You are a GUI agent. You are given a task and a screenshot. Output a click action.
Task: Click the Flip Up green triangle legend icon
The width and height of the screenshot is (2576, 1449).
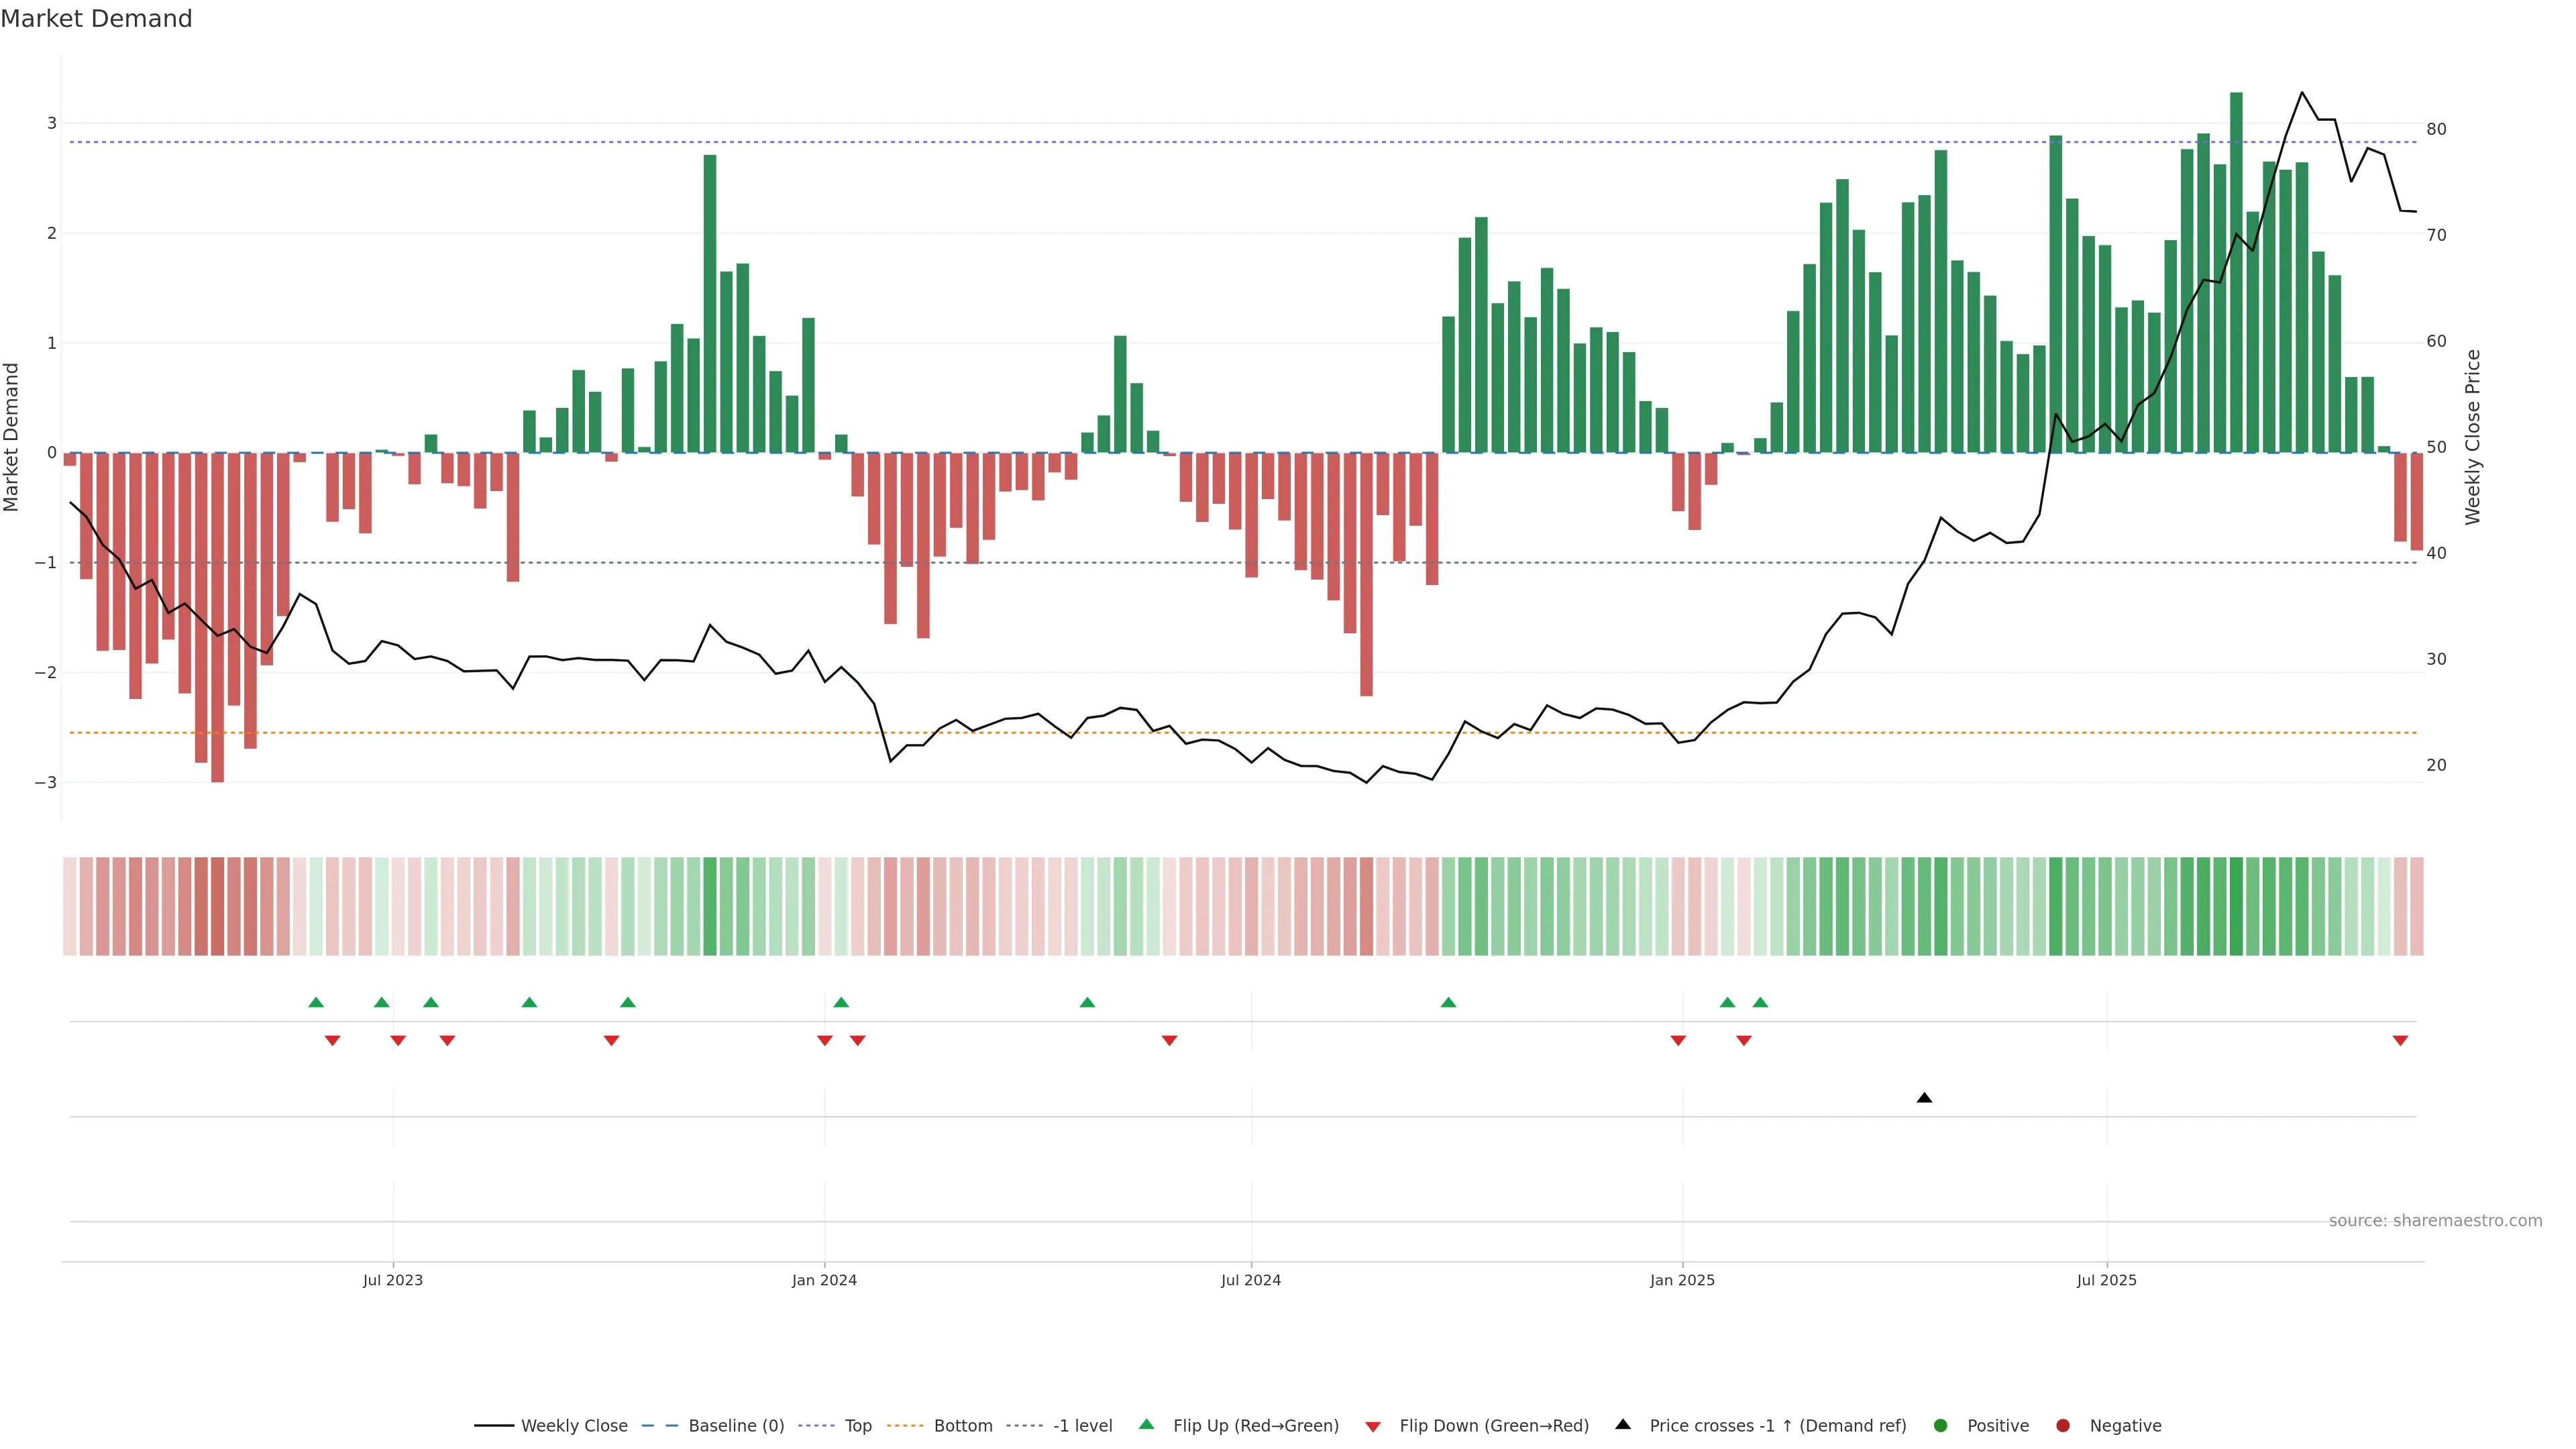[1146, 1425]
